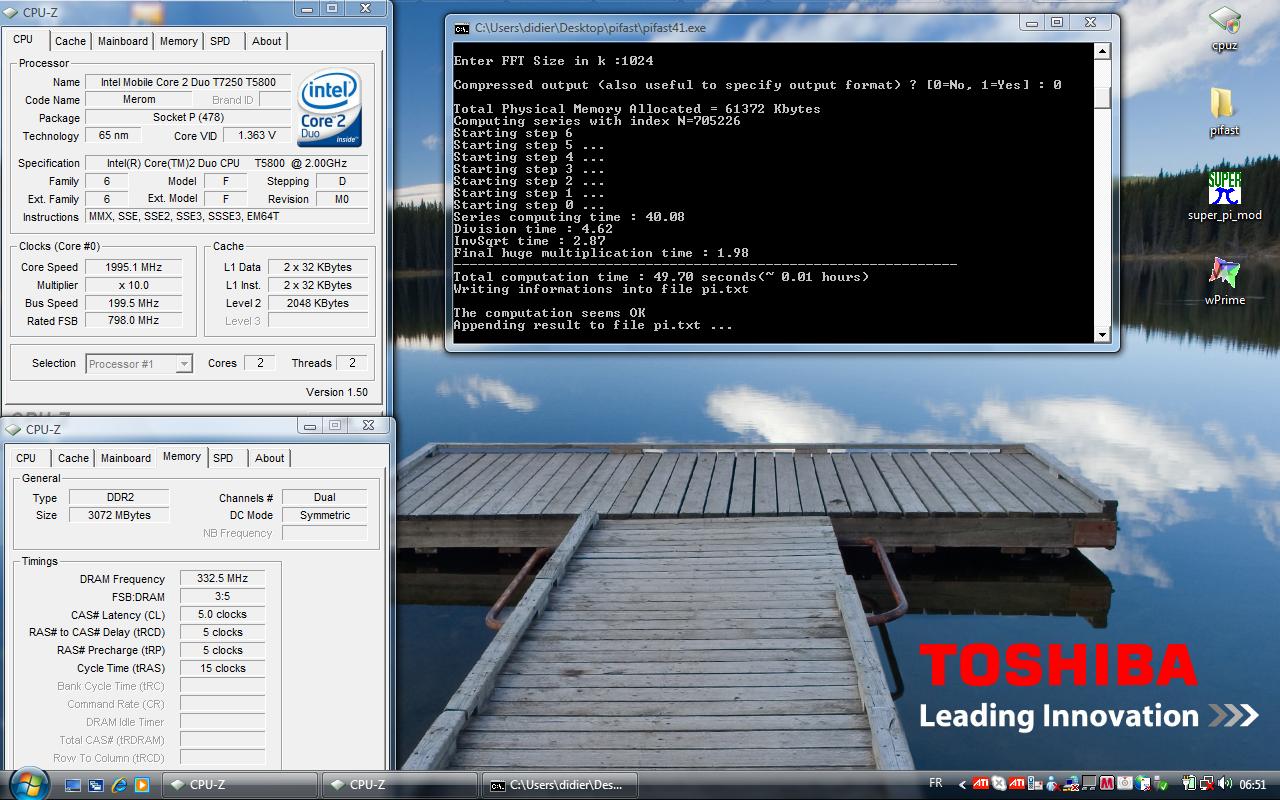Select About tab in Memory CPU-Z window
The width and height of the screenshot is (1280, 800).
click(269, 458)
